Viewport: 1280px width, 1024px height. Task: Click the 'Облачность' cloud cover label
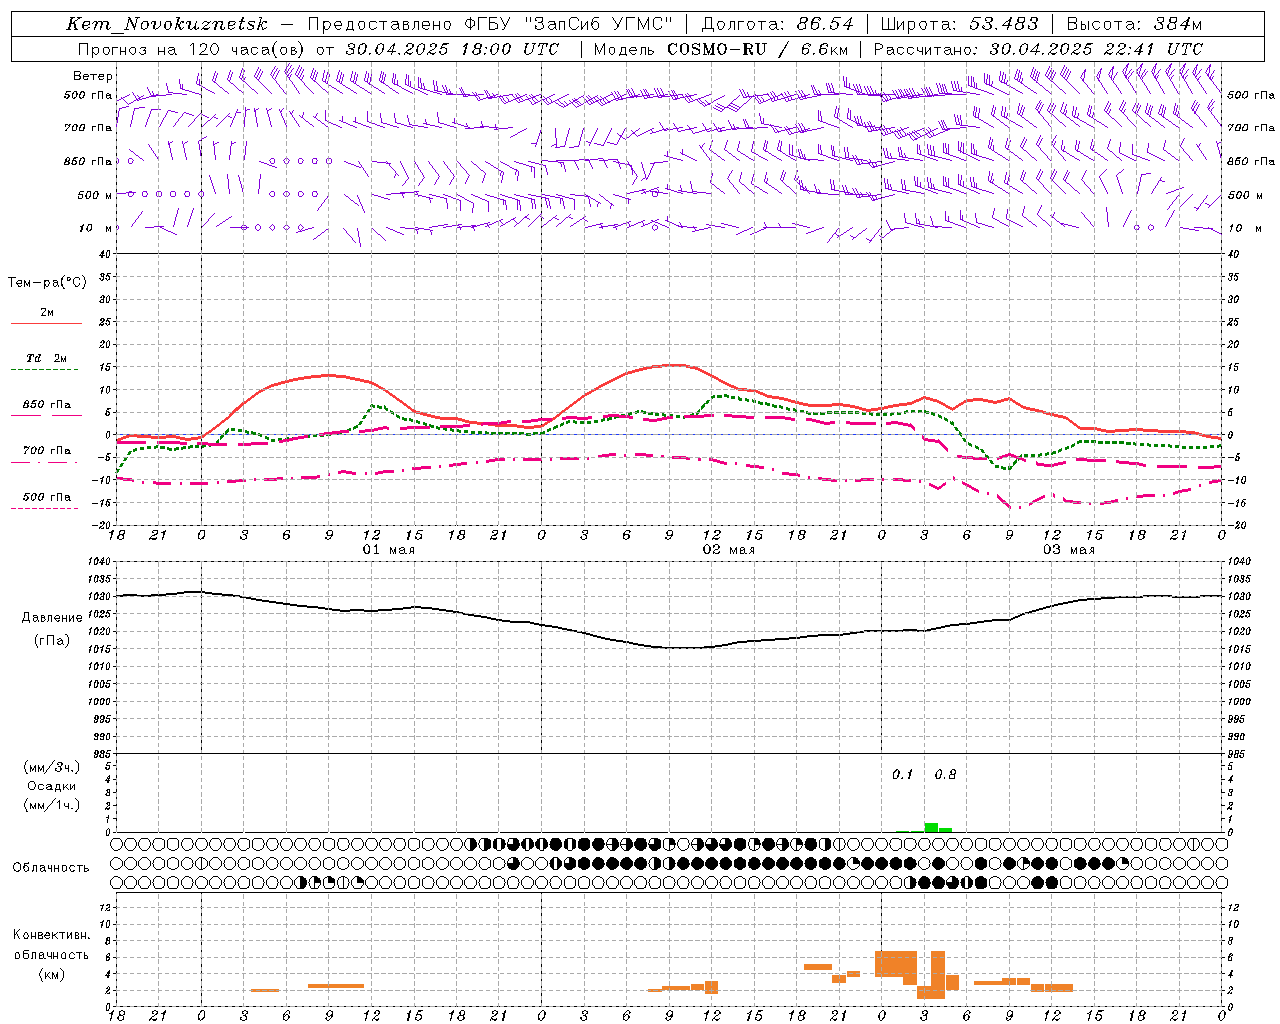51,868
